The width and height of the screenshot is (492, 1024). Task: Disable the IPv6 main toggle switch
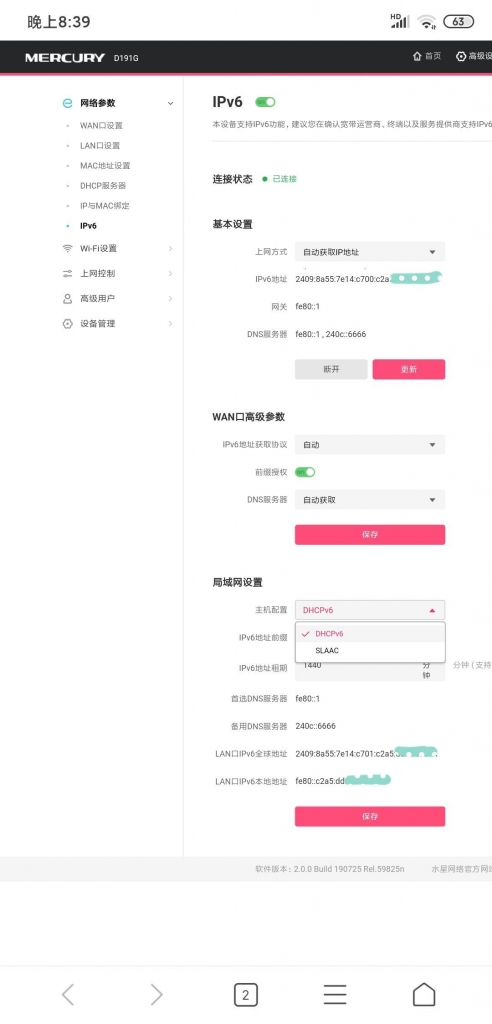[265, 102]
